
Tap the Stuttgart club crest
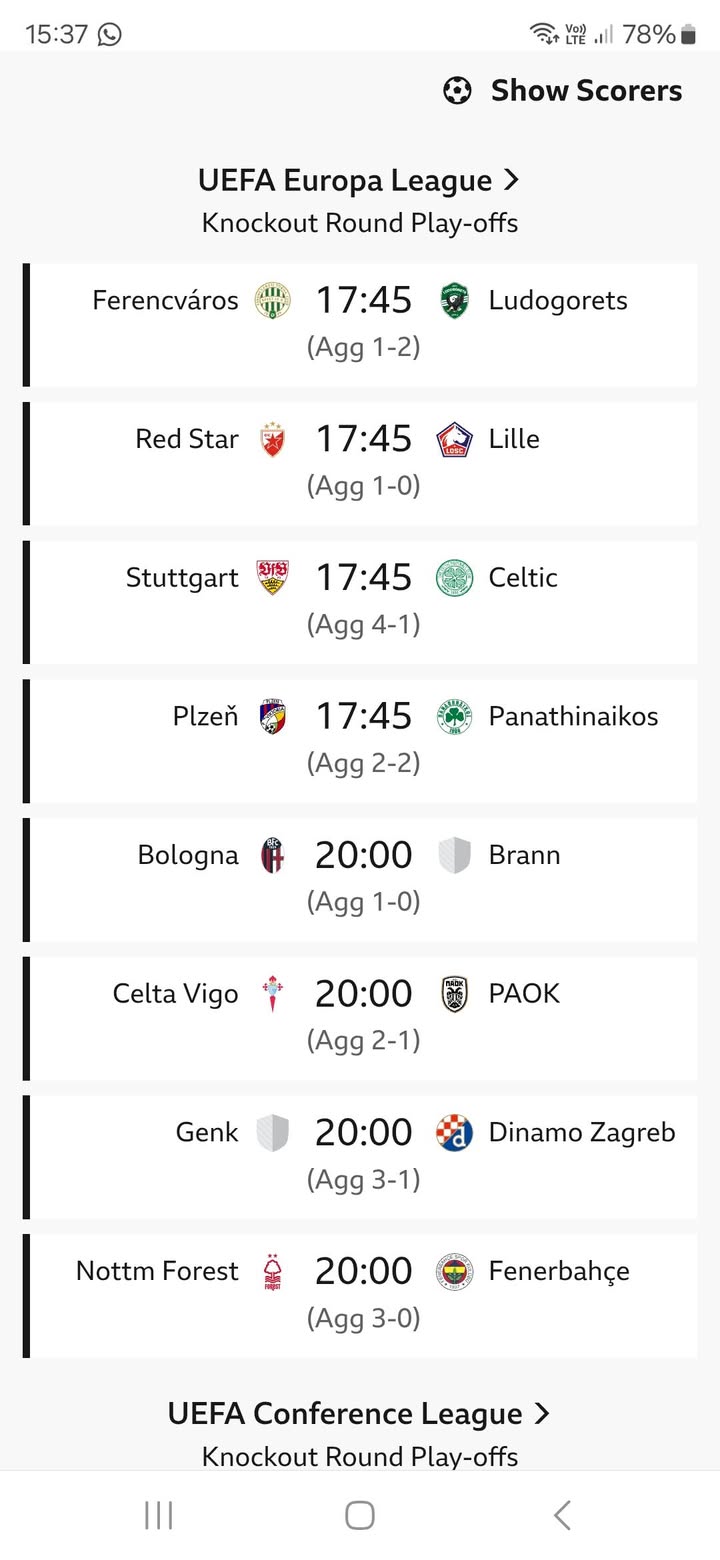pyautogui.click(x=272, y=578)
